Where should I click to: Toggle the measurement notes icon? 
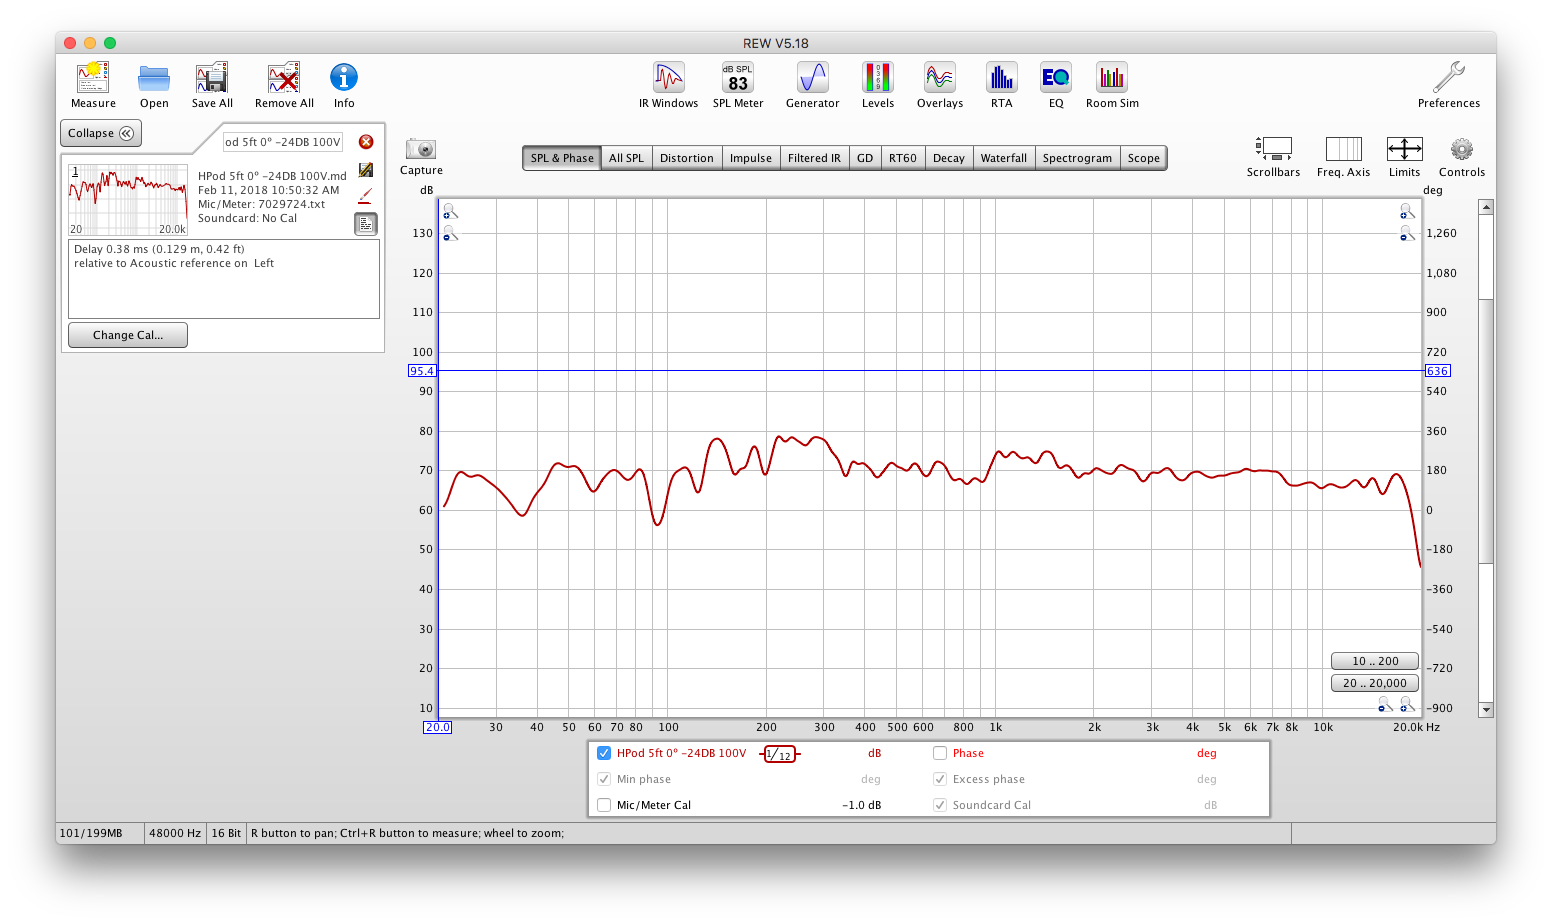[366, 224]
